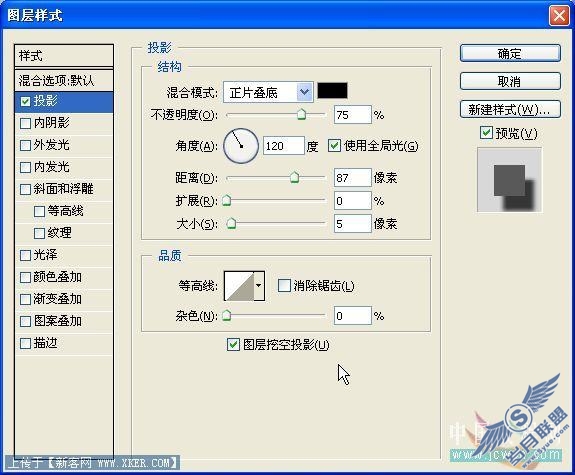Click the 大小 value field 5
The image size is (575, 475).
click(353, 223)
